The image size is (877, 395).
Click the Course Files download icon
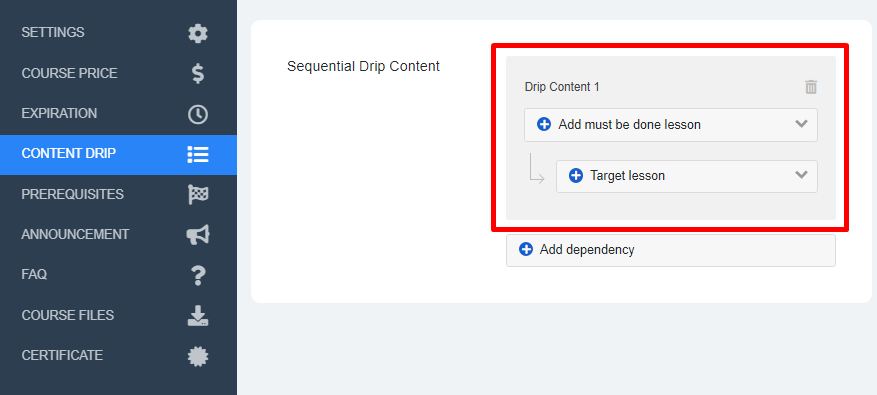[x=197, y=316]
